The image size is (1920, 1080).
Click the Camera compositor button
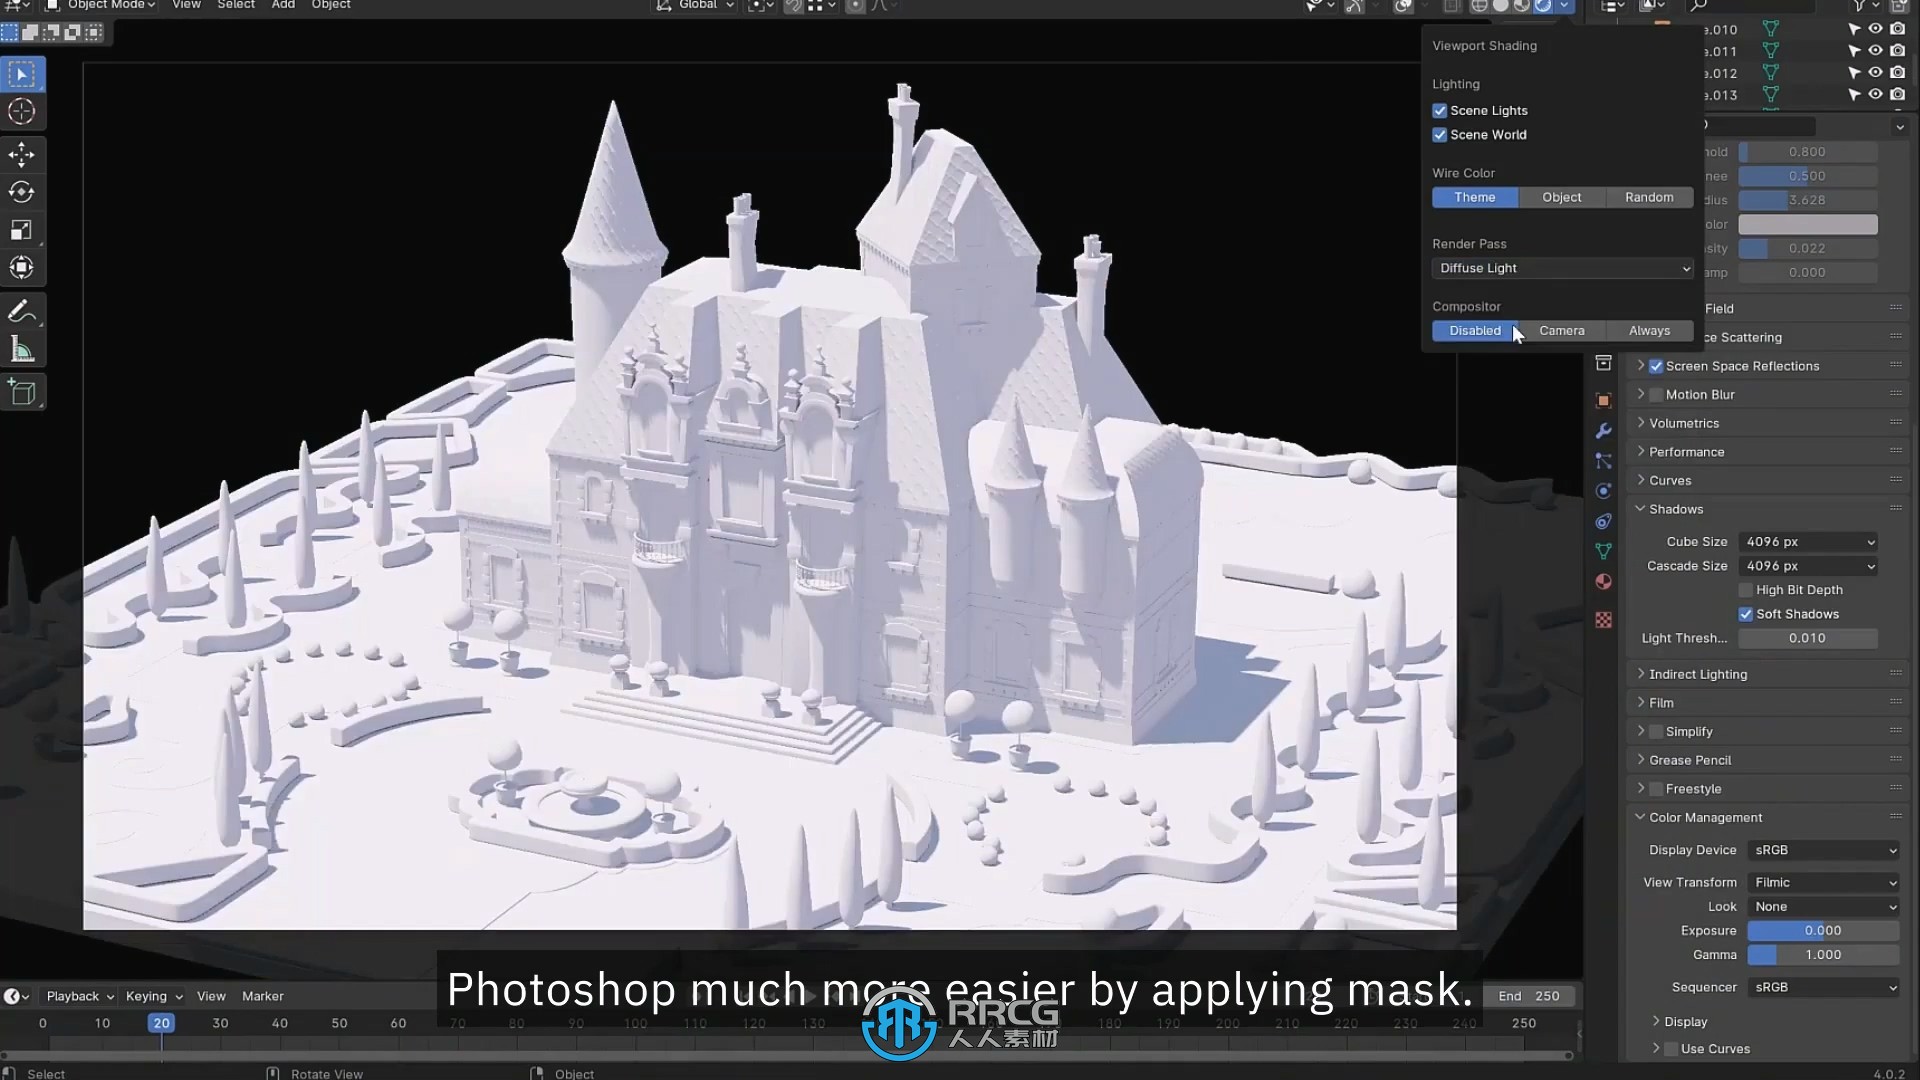tap(1561, 330)
